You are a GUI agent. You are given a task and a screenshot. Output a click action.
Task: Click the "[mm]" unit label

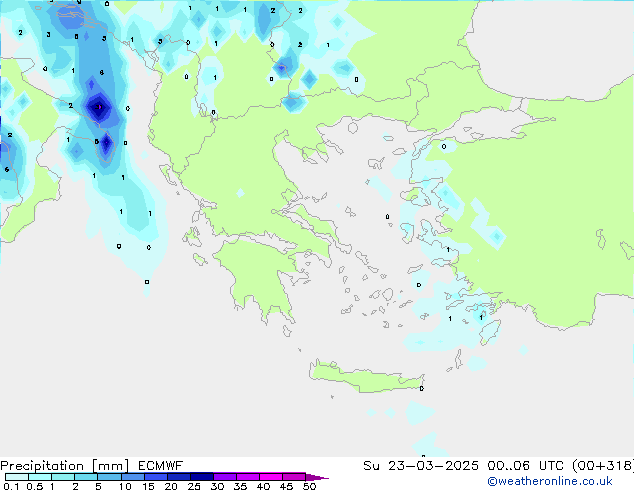click(110, 466)
